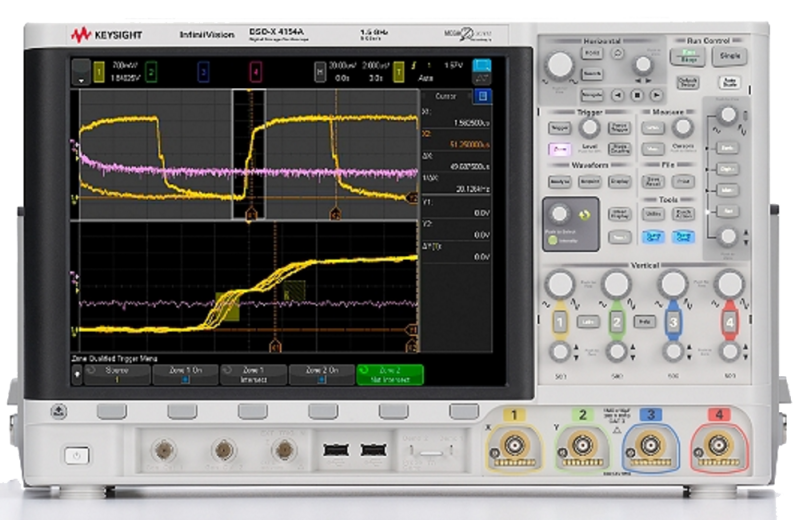The width and height of the screenshot is (795, 520).
Task: Click the navigate stop square button
Action: point(637,95)
